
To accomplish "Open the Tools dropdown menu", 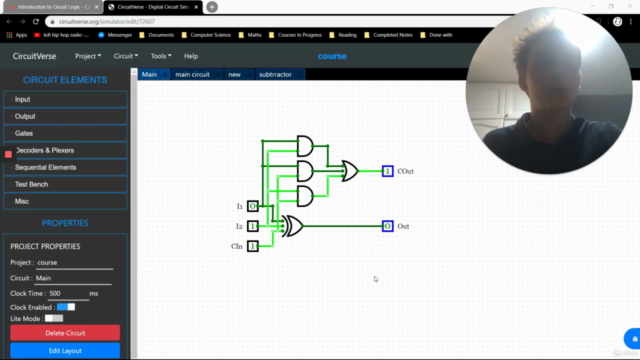I will pyautogui.click(x=161, y=56).
